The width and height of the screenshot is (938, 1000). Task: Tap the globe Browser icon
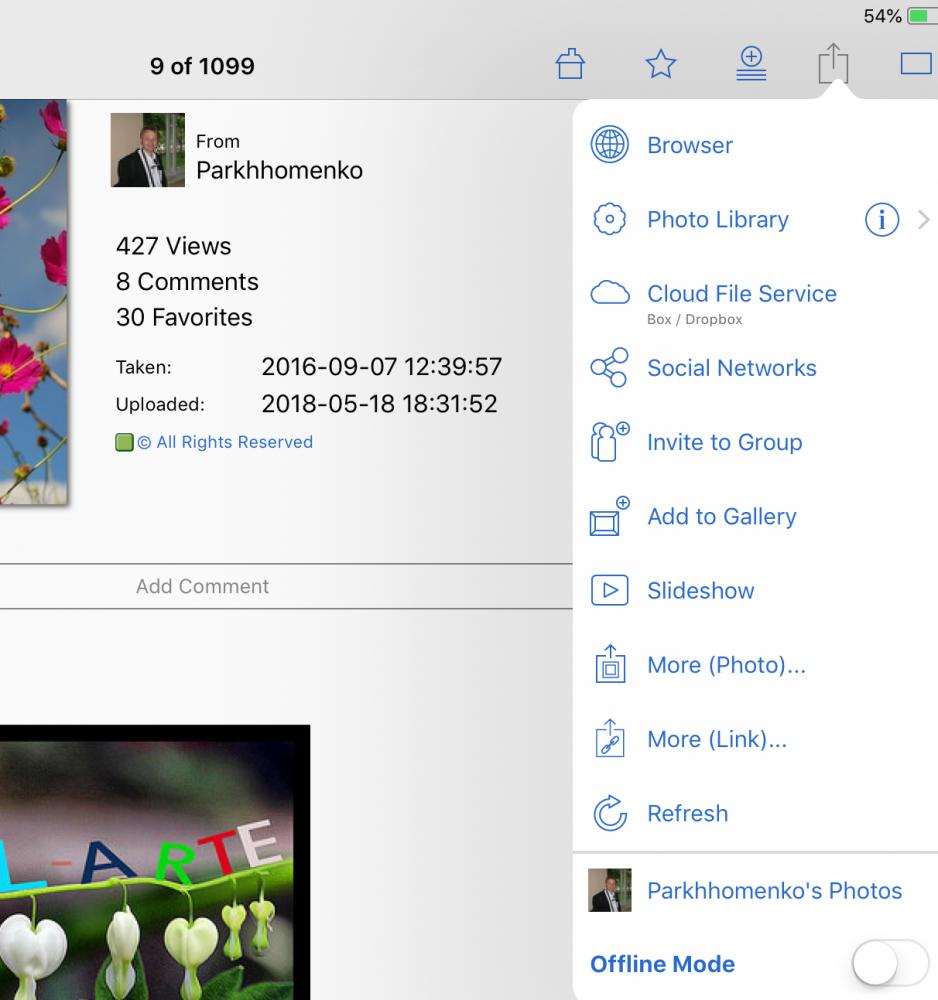point(610,144)
